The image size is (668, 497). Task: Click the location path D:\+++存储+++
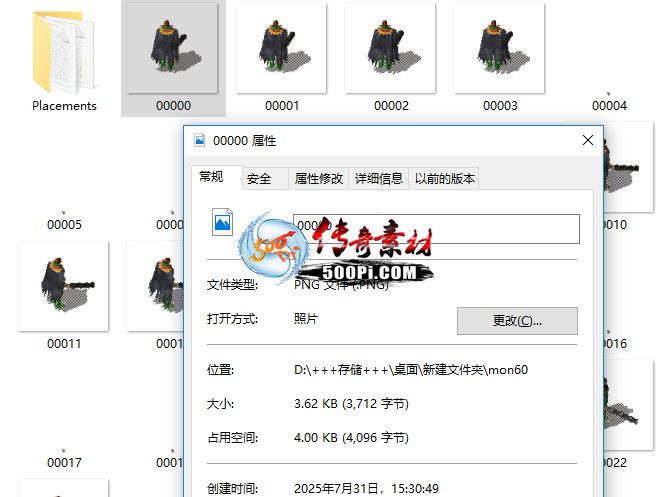coord(411,370)
